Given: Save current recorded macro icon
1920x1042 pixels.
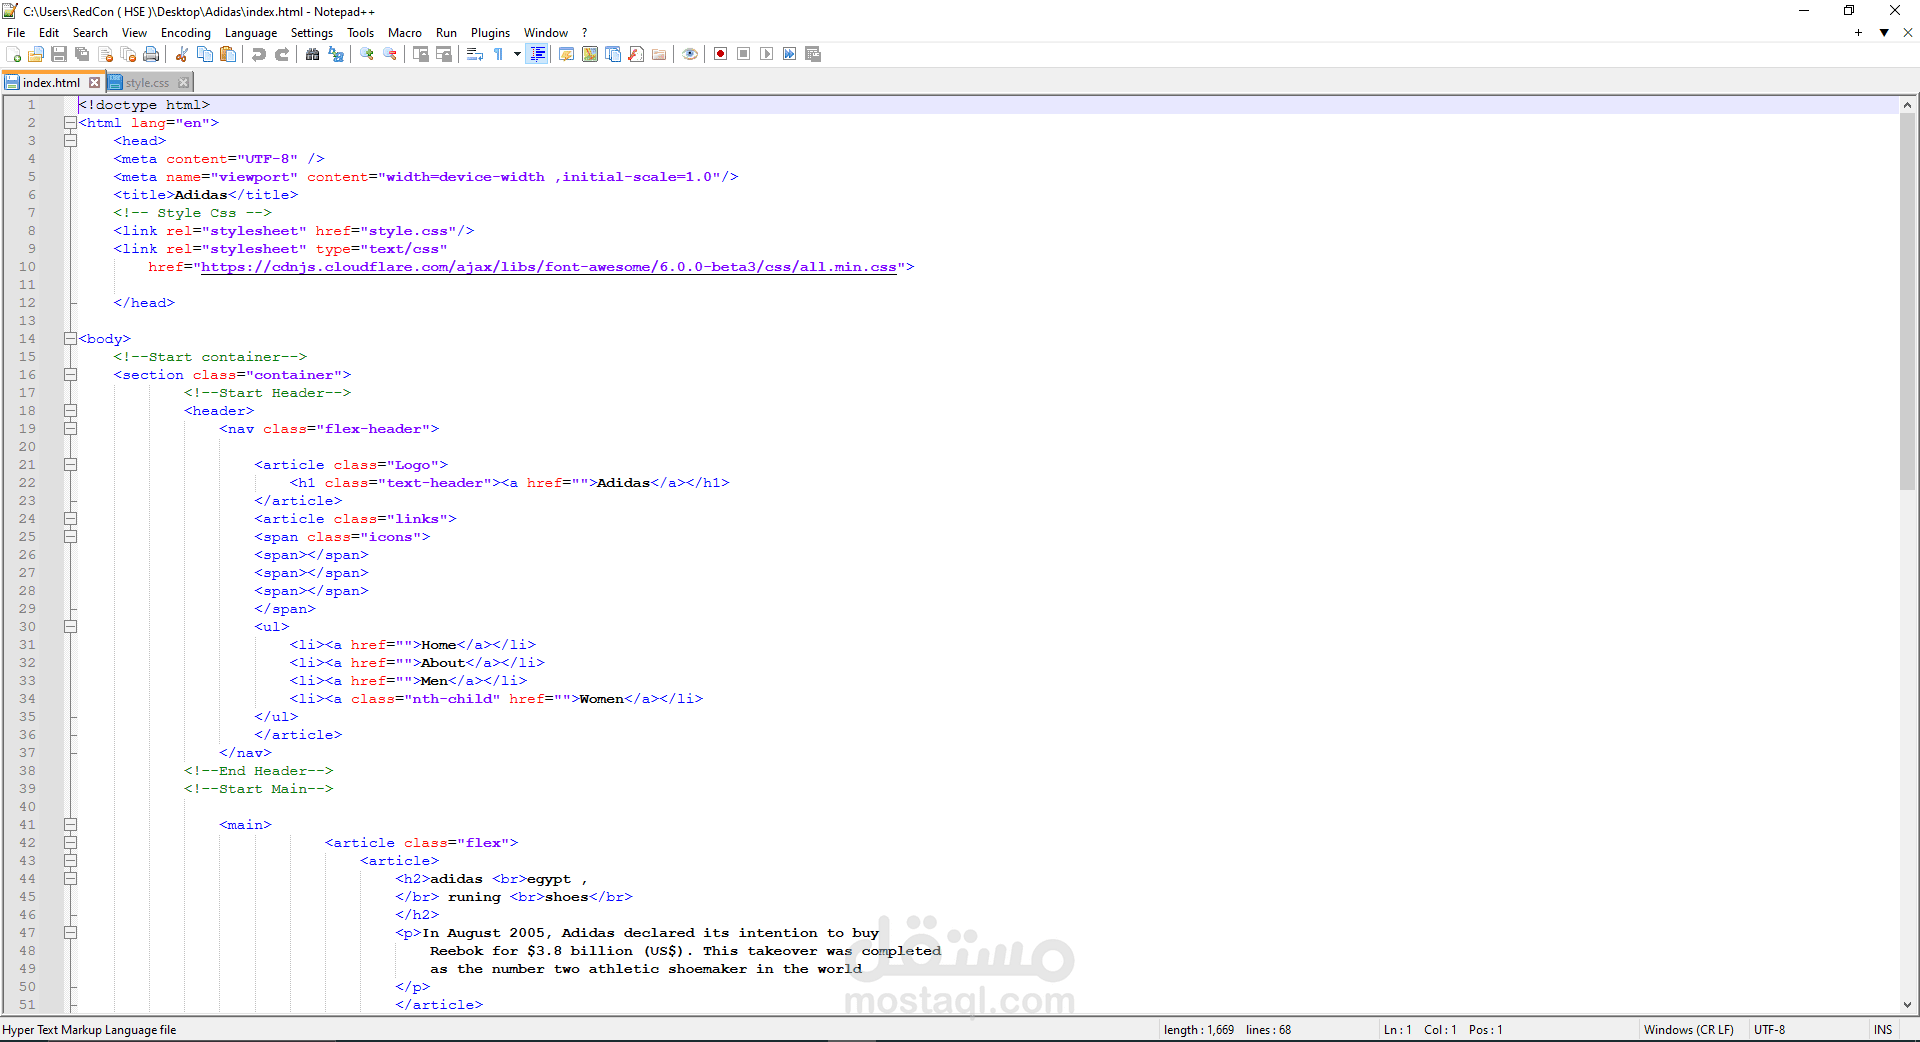Looking at the screenshot, I should [813, 54].
